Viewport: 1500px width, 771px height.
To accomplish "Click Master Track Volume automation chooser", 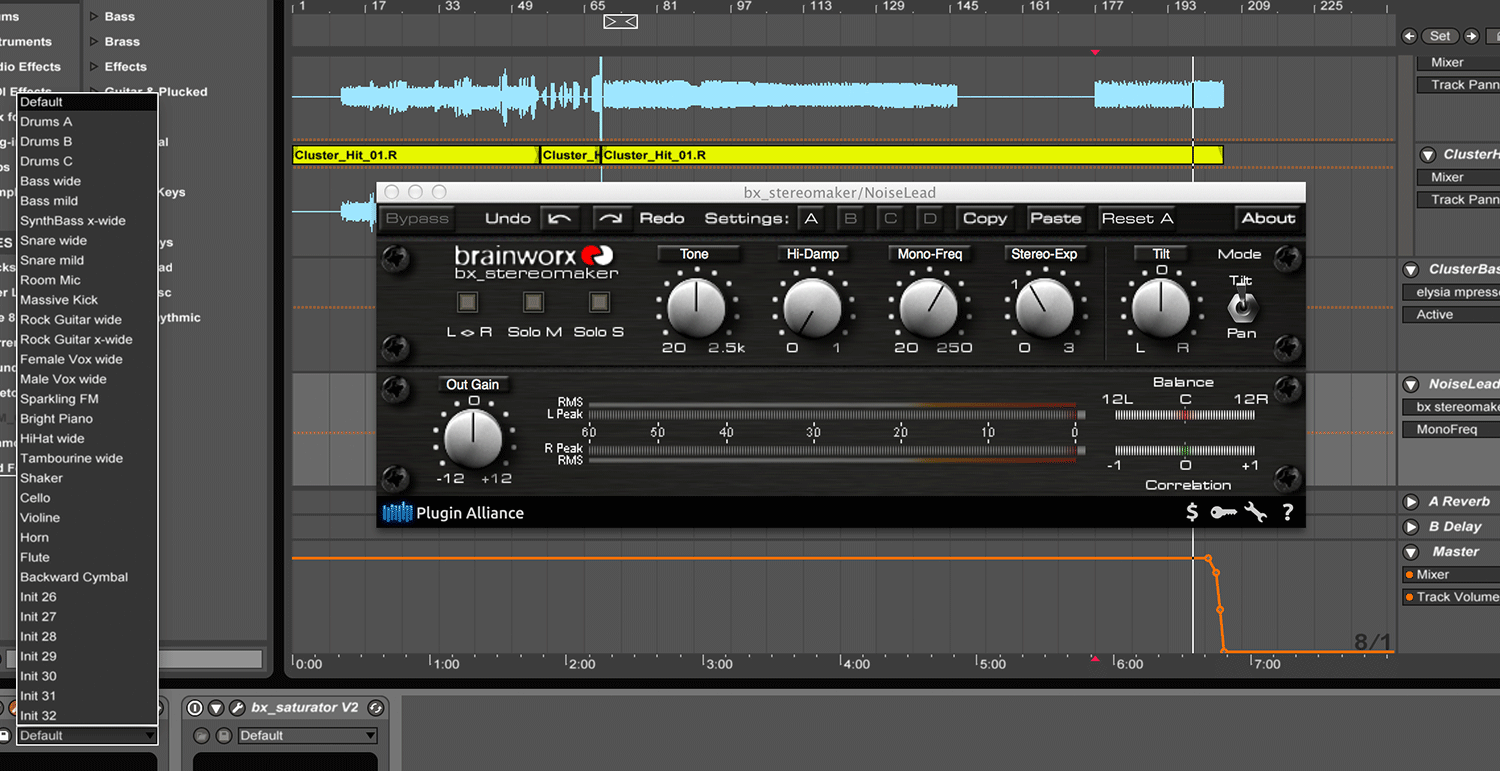I will (1452, 597).
